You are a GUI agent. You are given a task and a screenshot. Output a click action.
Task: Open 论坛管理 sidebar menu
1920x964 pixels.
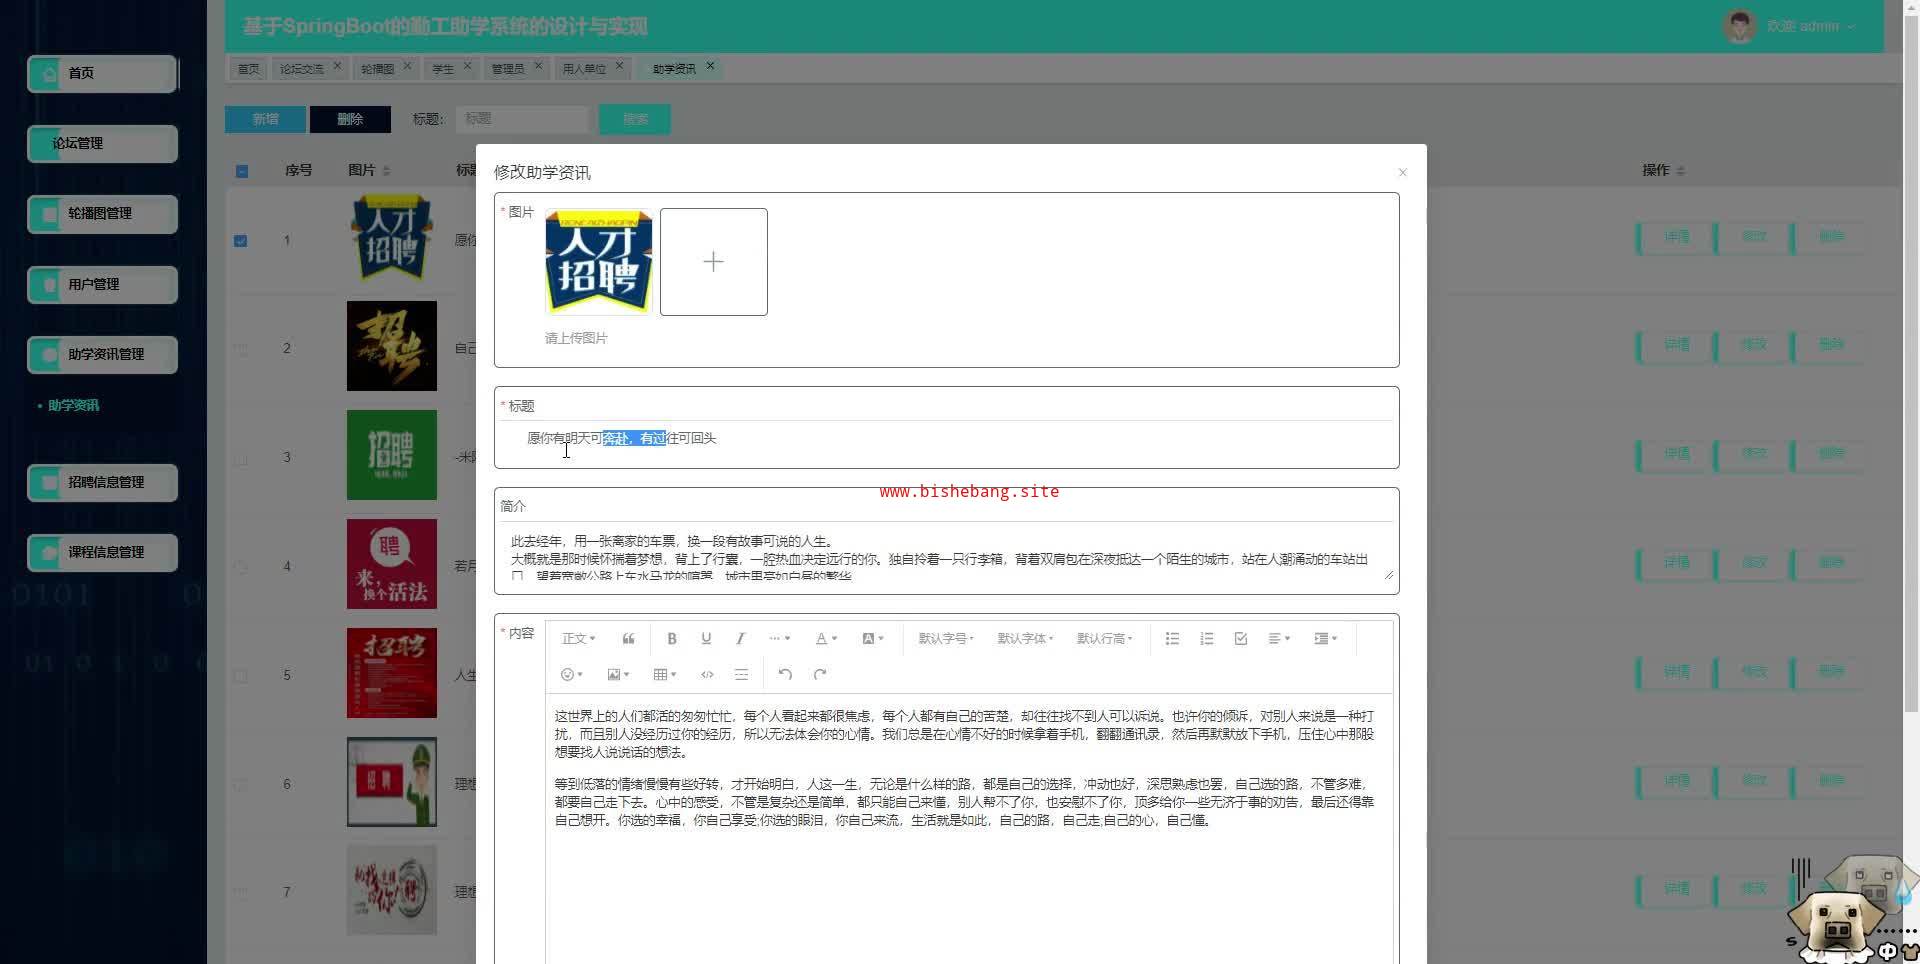[x=102, y=144]
